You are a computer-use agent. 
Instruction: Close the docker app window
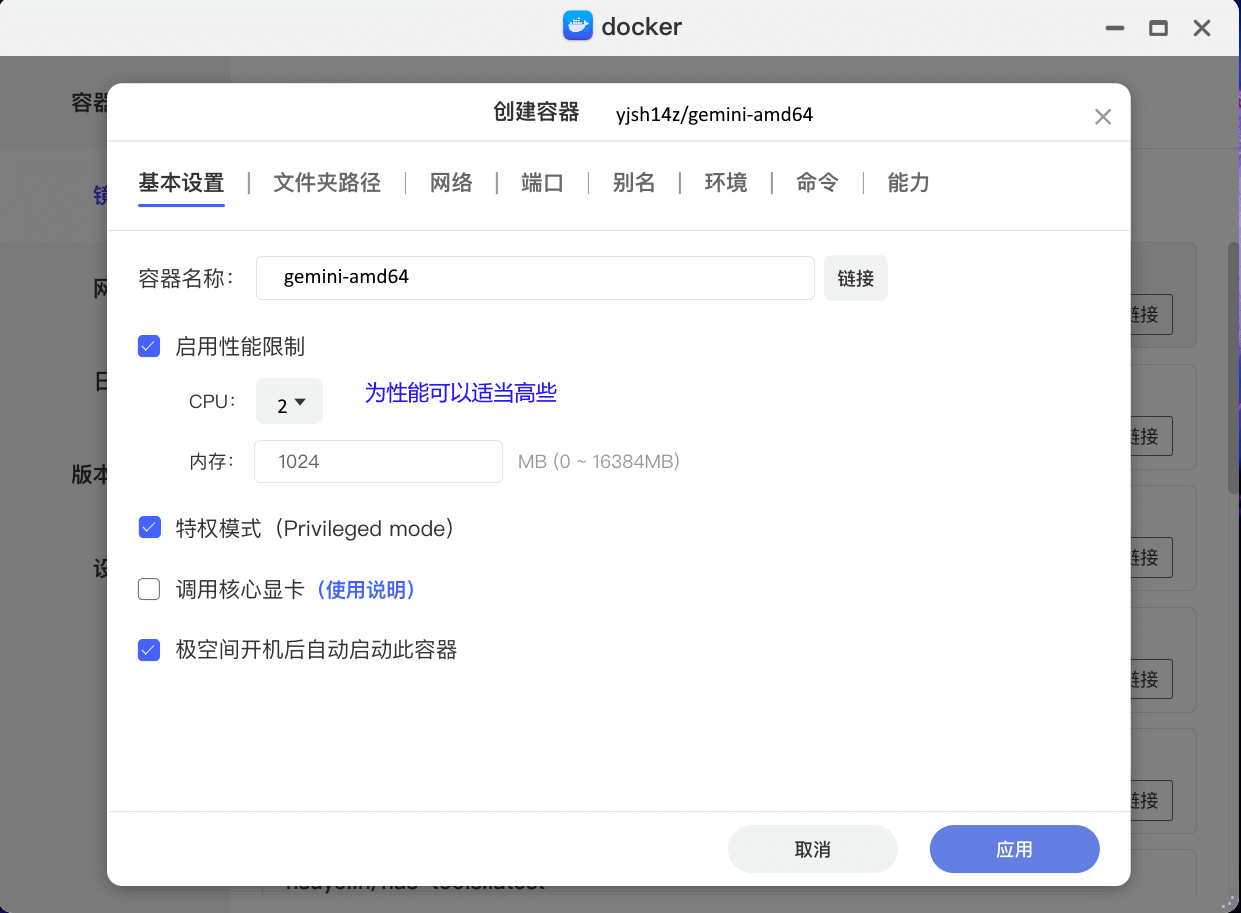(1202, 28)
